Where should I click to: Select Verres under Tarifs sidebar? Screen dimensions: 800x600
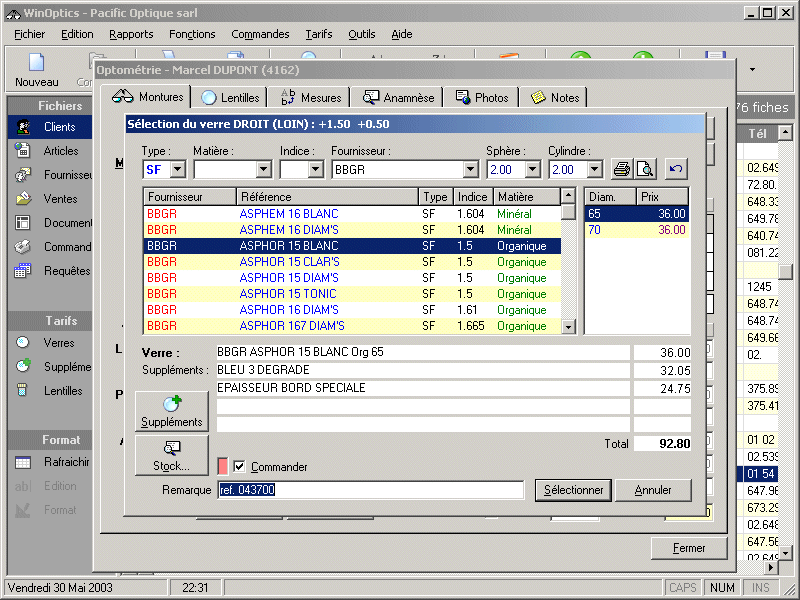click(58, 343)
